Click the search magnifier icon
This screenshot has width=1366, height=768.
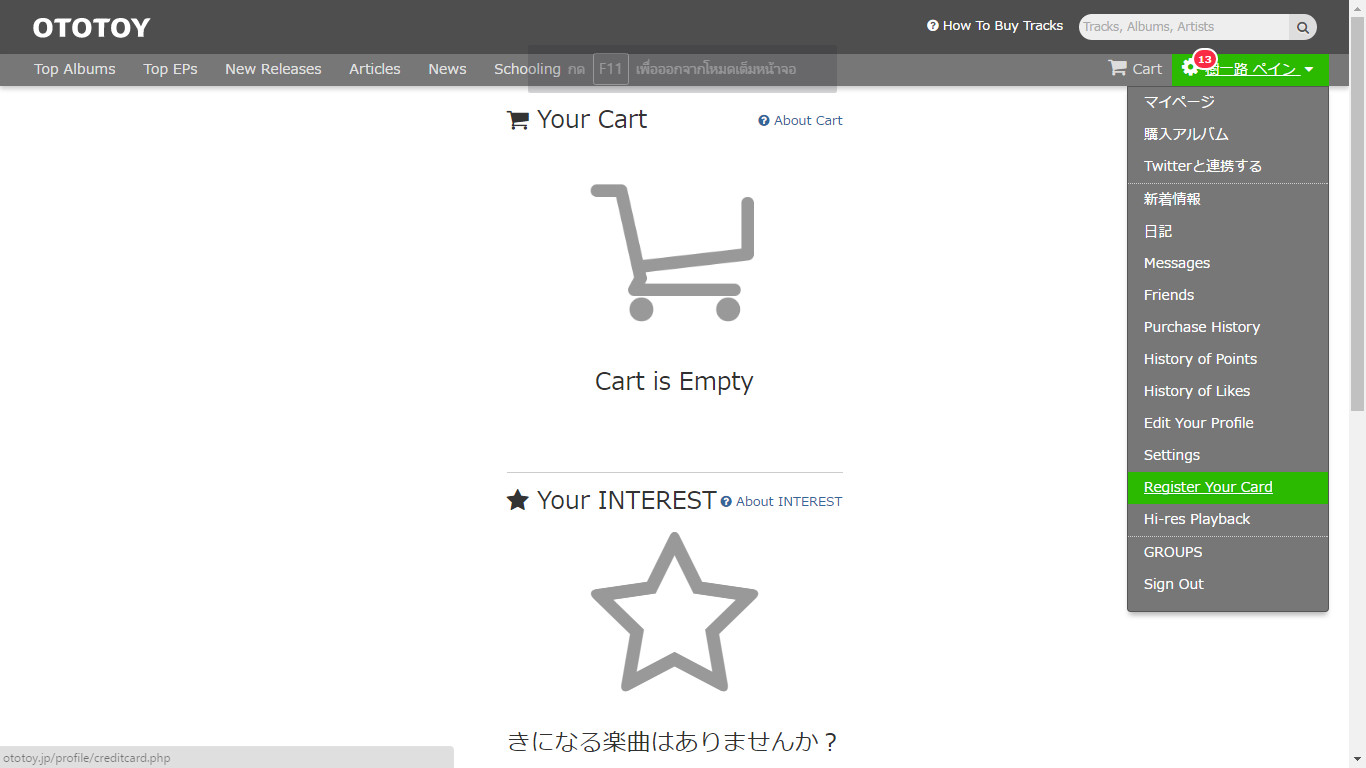(x=1303, y=27)
